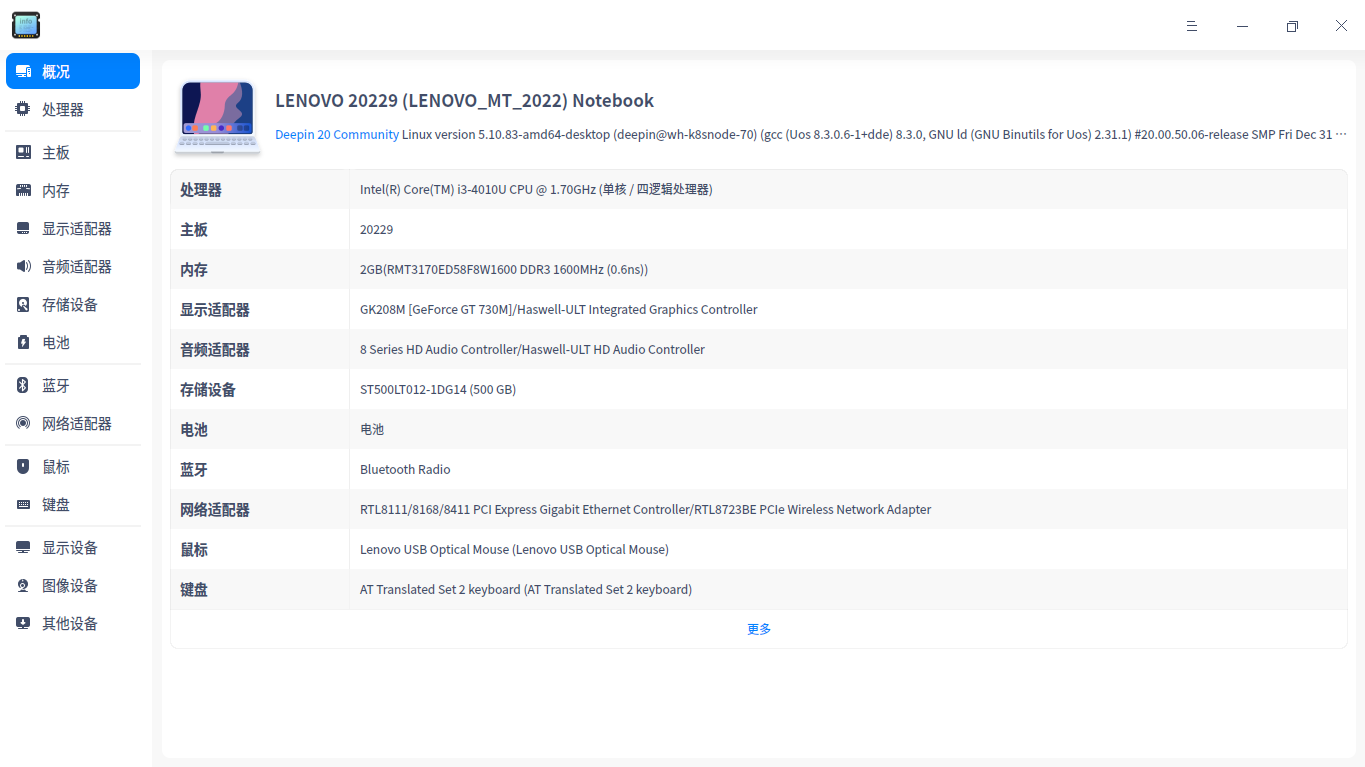Image resolution: width=1365 pixels, height=767 pixels.
Task: Select the 2GB DDR3 1600MHz memory value
Action: pos(504,269)
